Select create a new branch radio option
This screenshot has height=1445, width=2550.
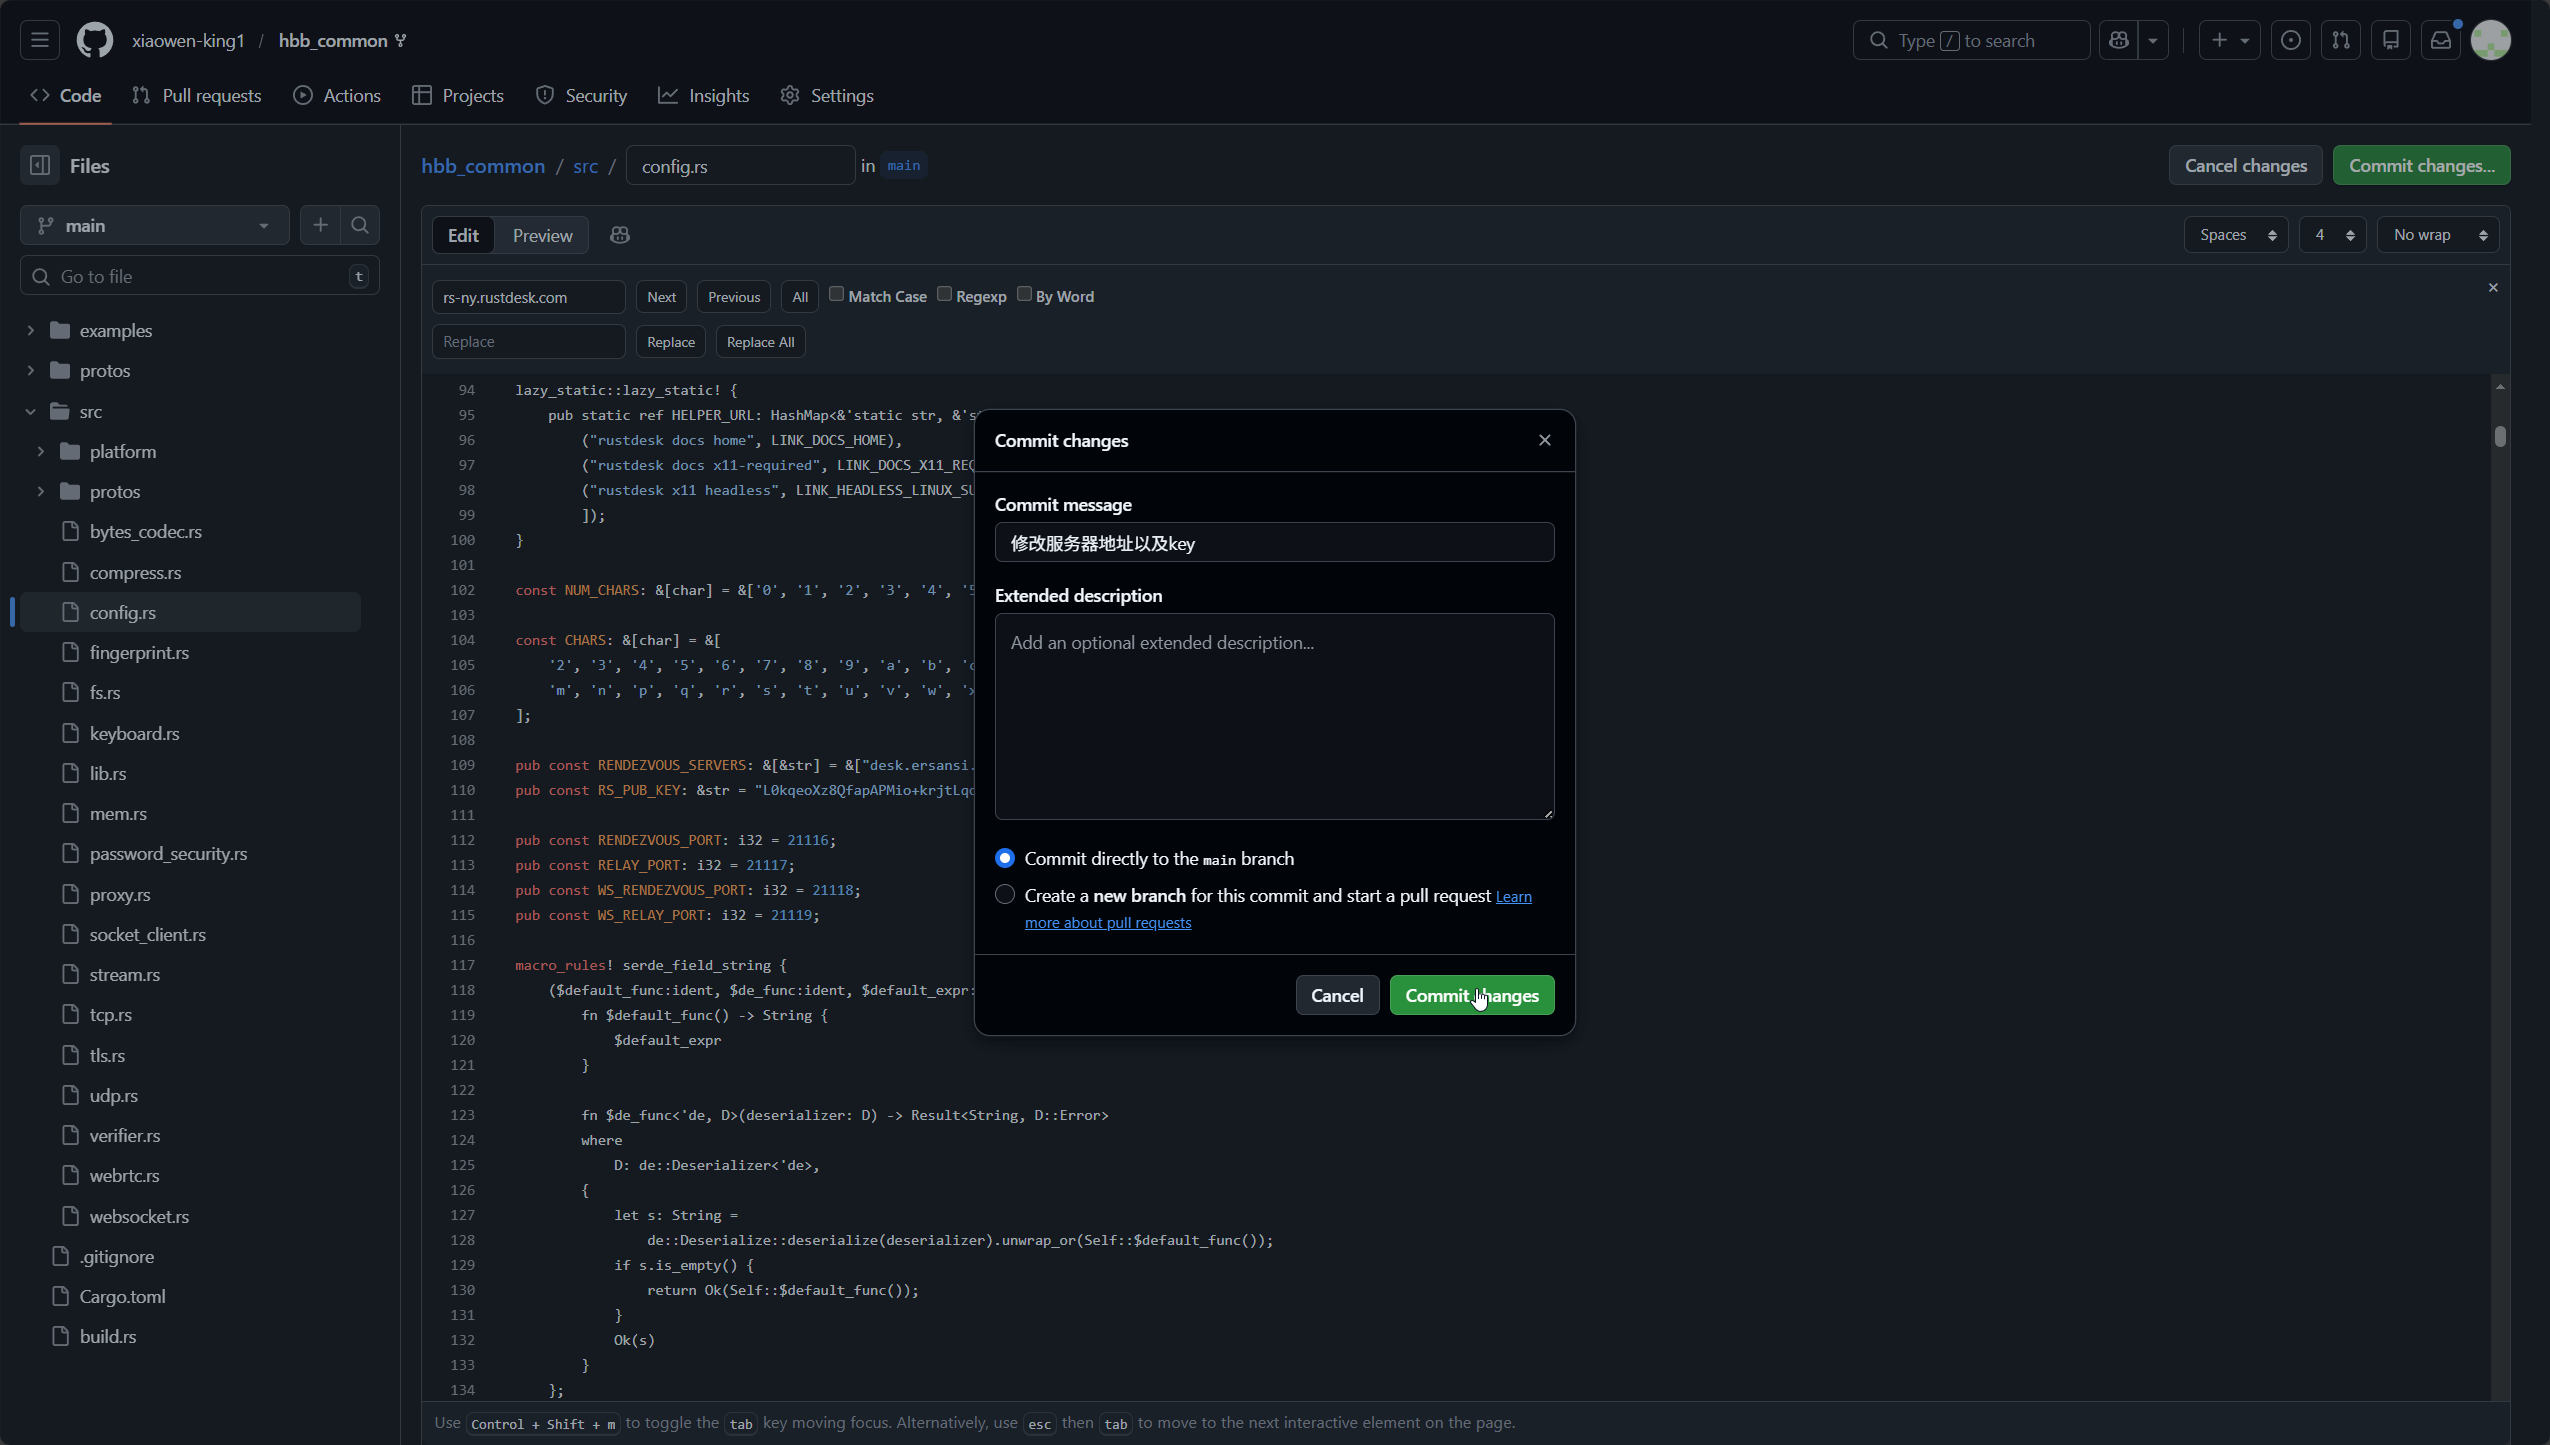(x=1005, y=895)
